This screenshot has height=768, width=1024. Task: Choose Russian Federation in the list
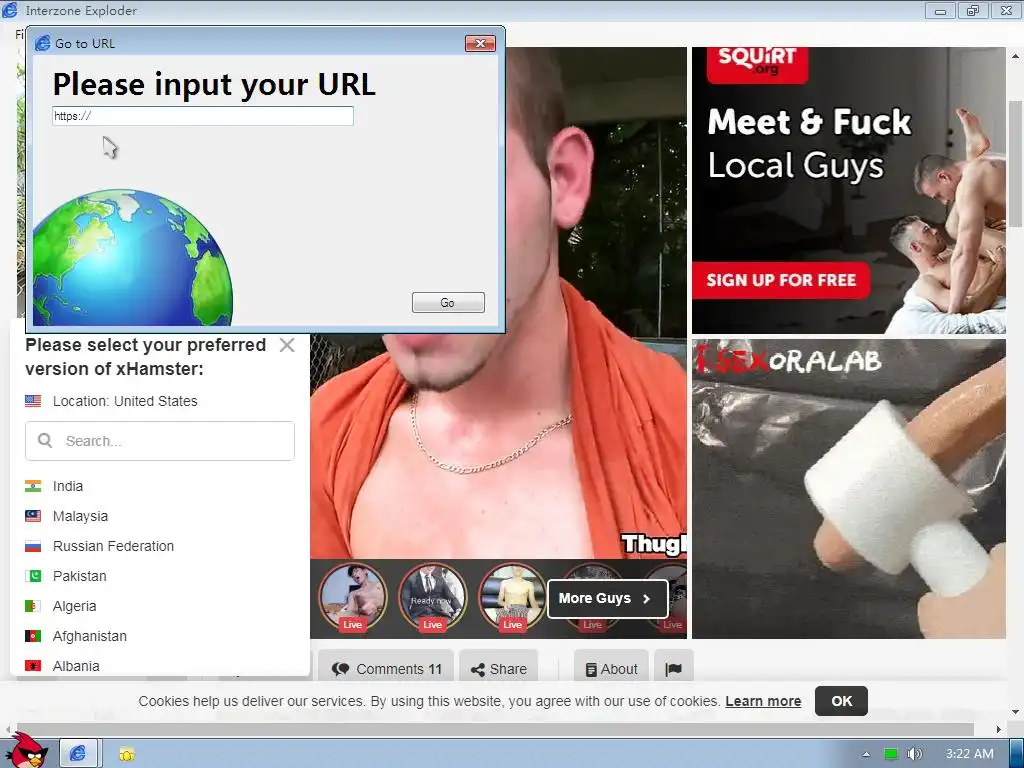click(114, 546)
